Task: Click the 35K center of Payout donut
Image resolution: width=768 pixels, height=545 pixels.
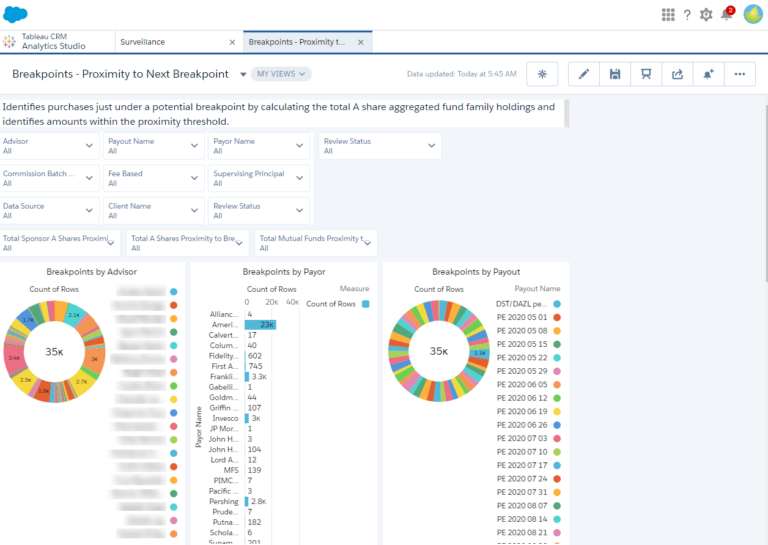Action: tap(439, 351)
